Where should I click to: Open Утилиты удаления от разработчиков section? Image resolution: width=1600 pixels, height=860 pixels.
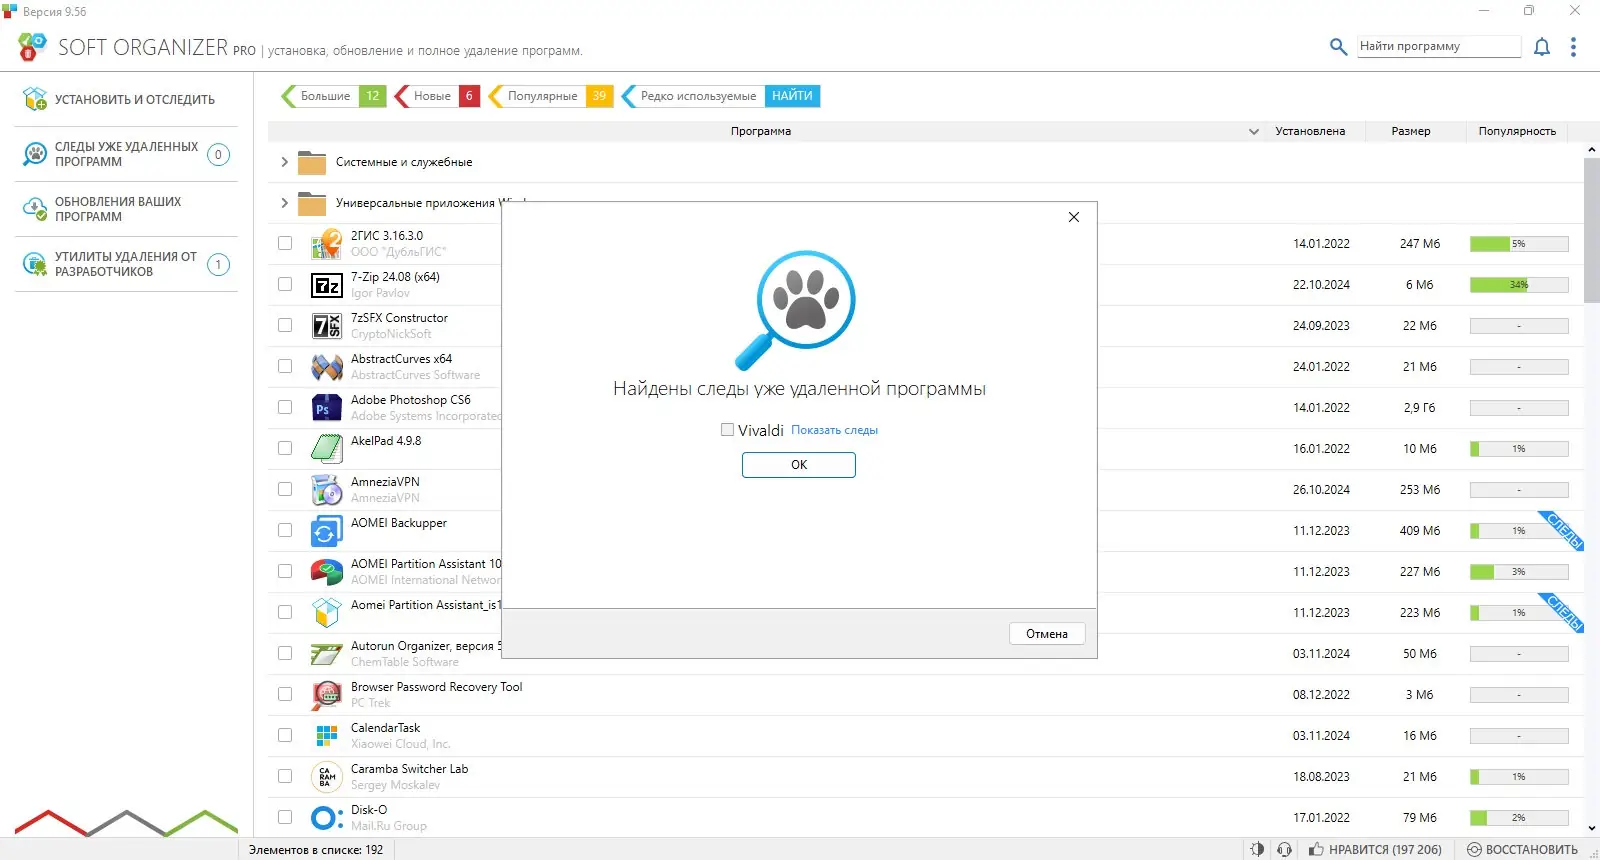pos(126,264)
